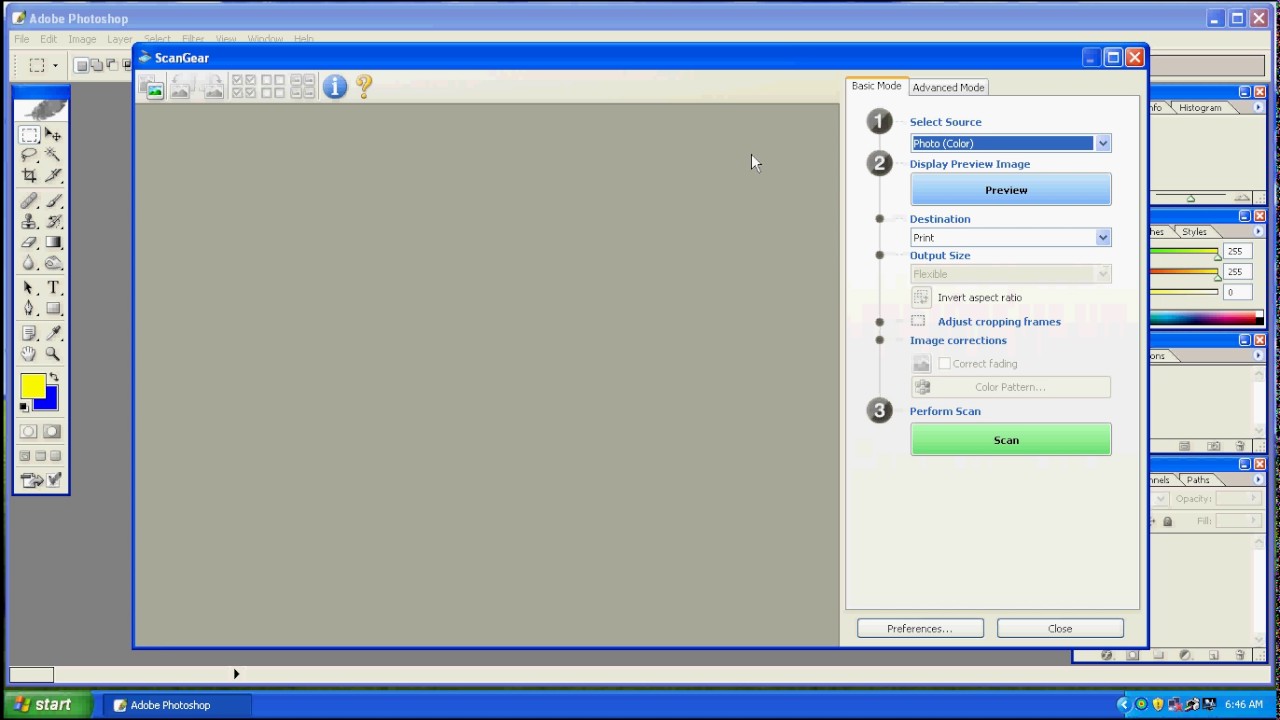The width and height of the screenshot is (1280, 720).
Task: Click the Invert aspect ratio button
Action: click(x=921, y=297)
